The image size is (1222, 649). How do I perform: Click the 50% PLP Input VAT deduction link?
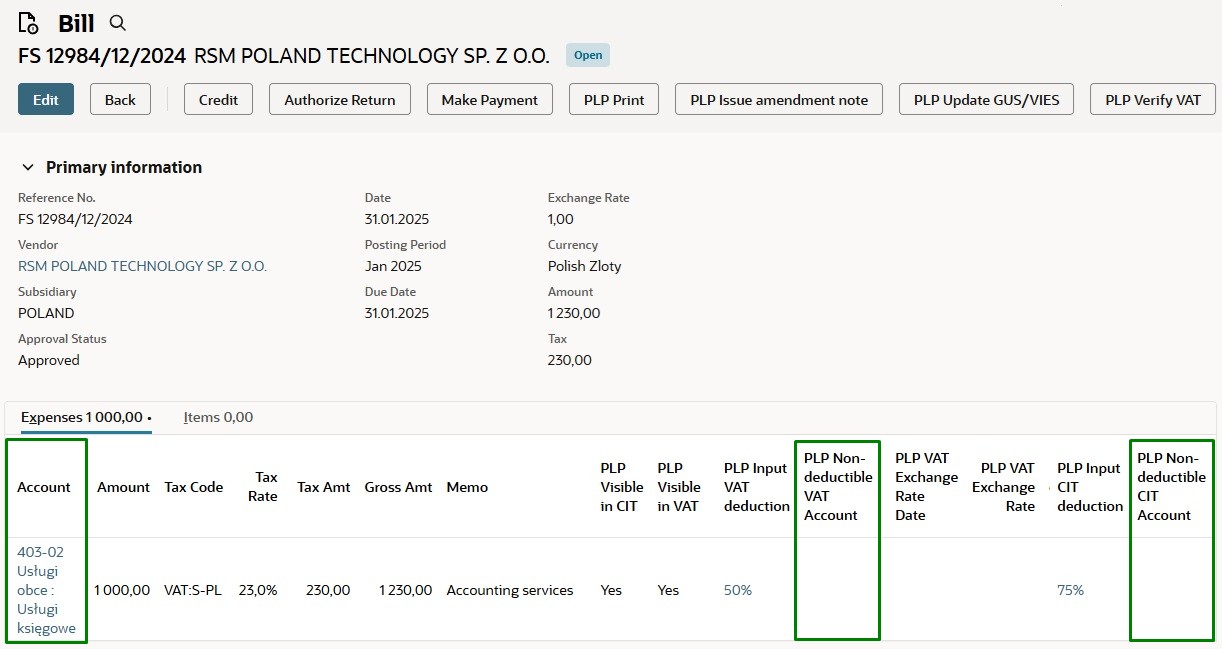(738, 590)
